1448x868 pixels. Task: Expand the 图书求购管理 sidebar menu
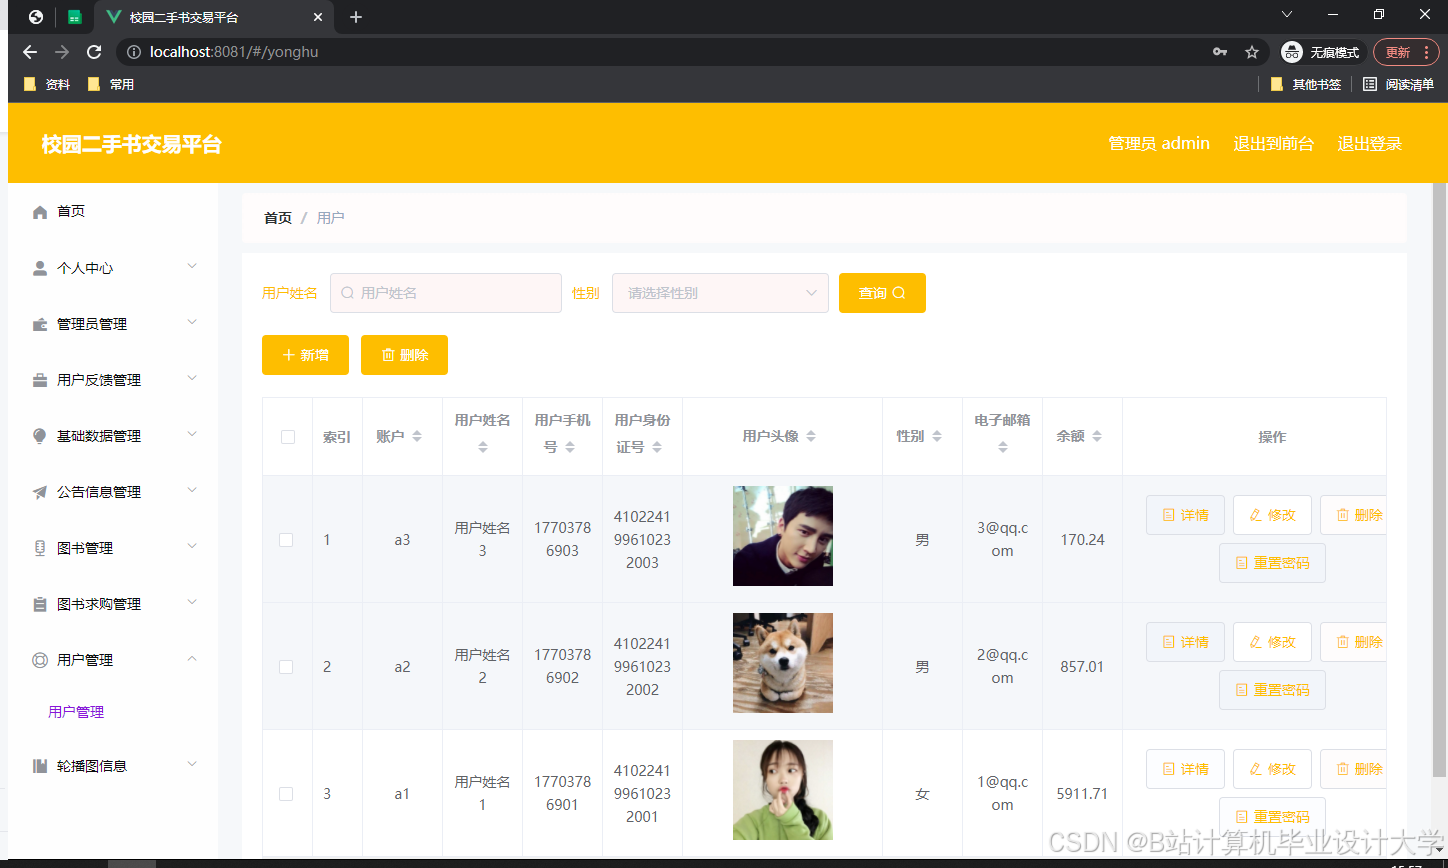point(192,602)
